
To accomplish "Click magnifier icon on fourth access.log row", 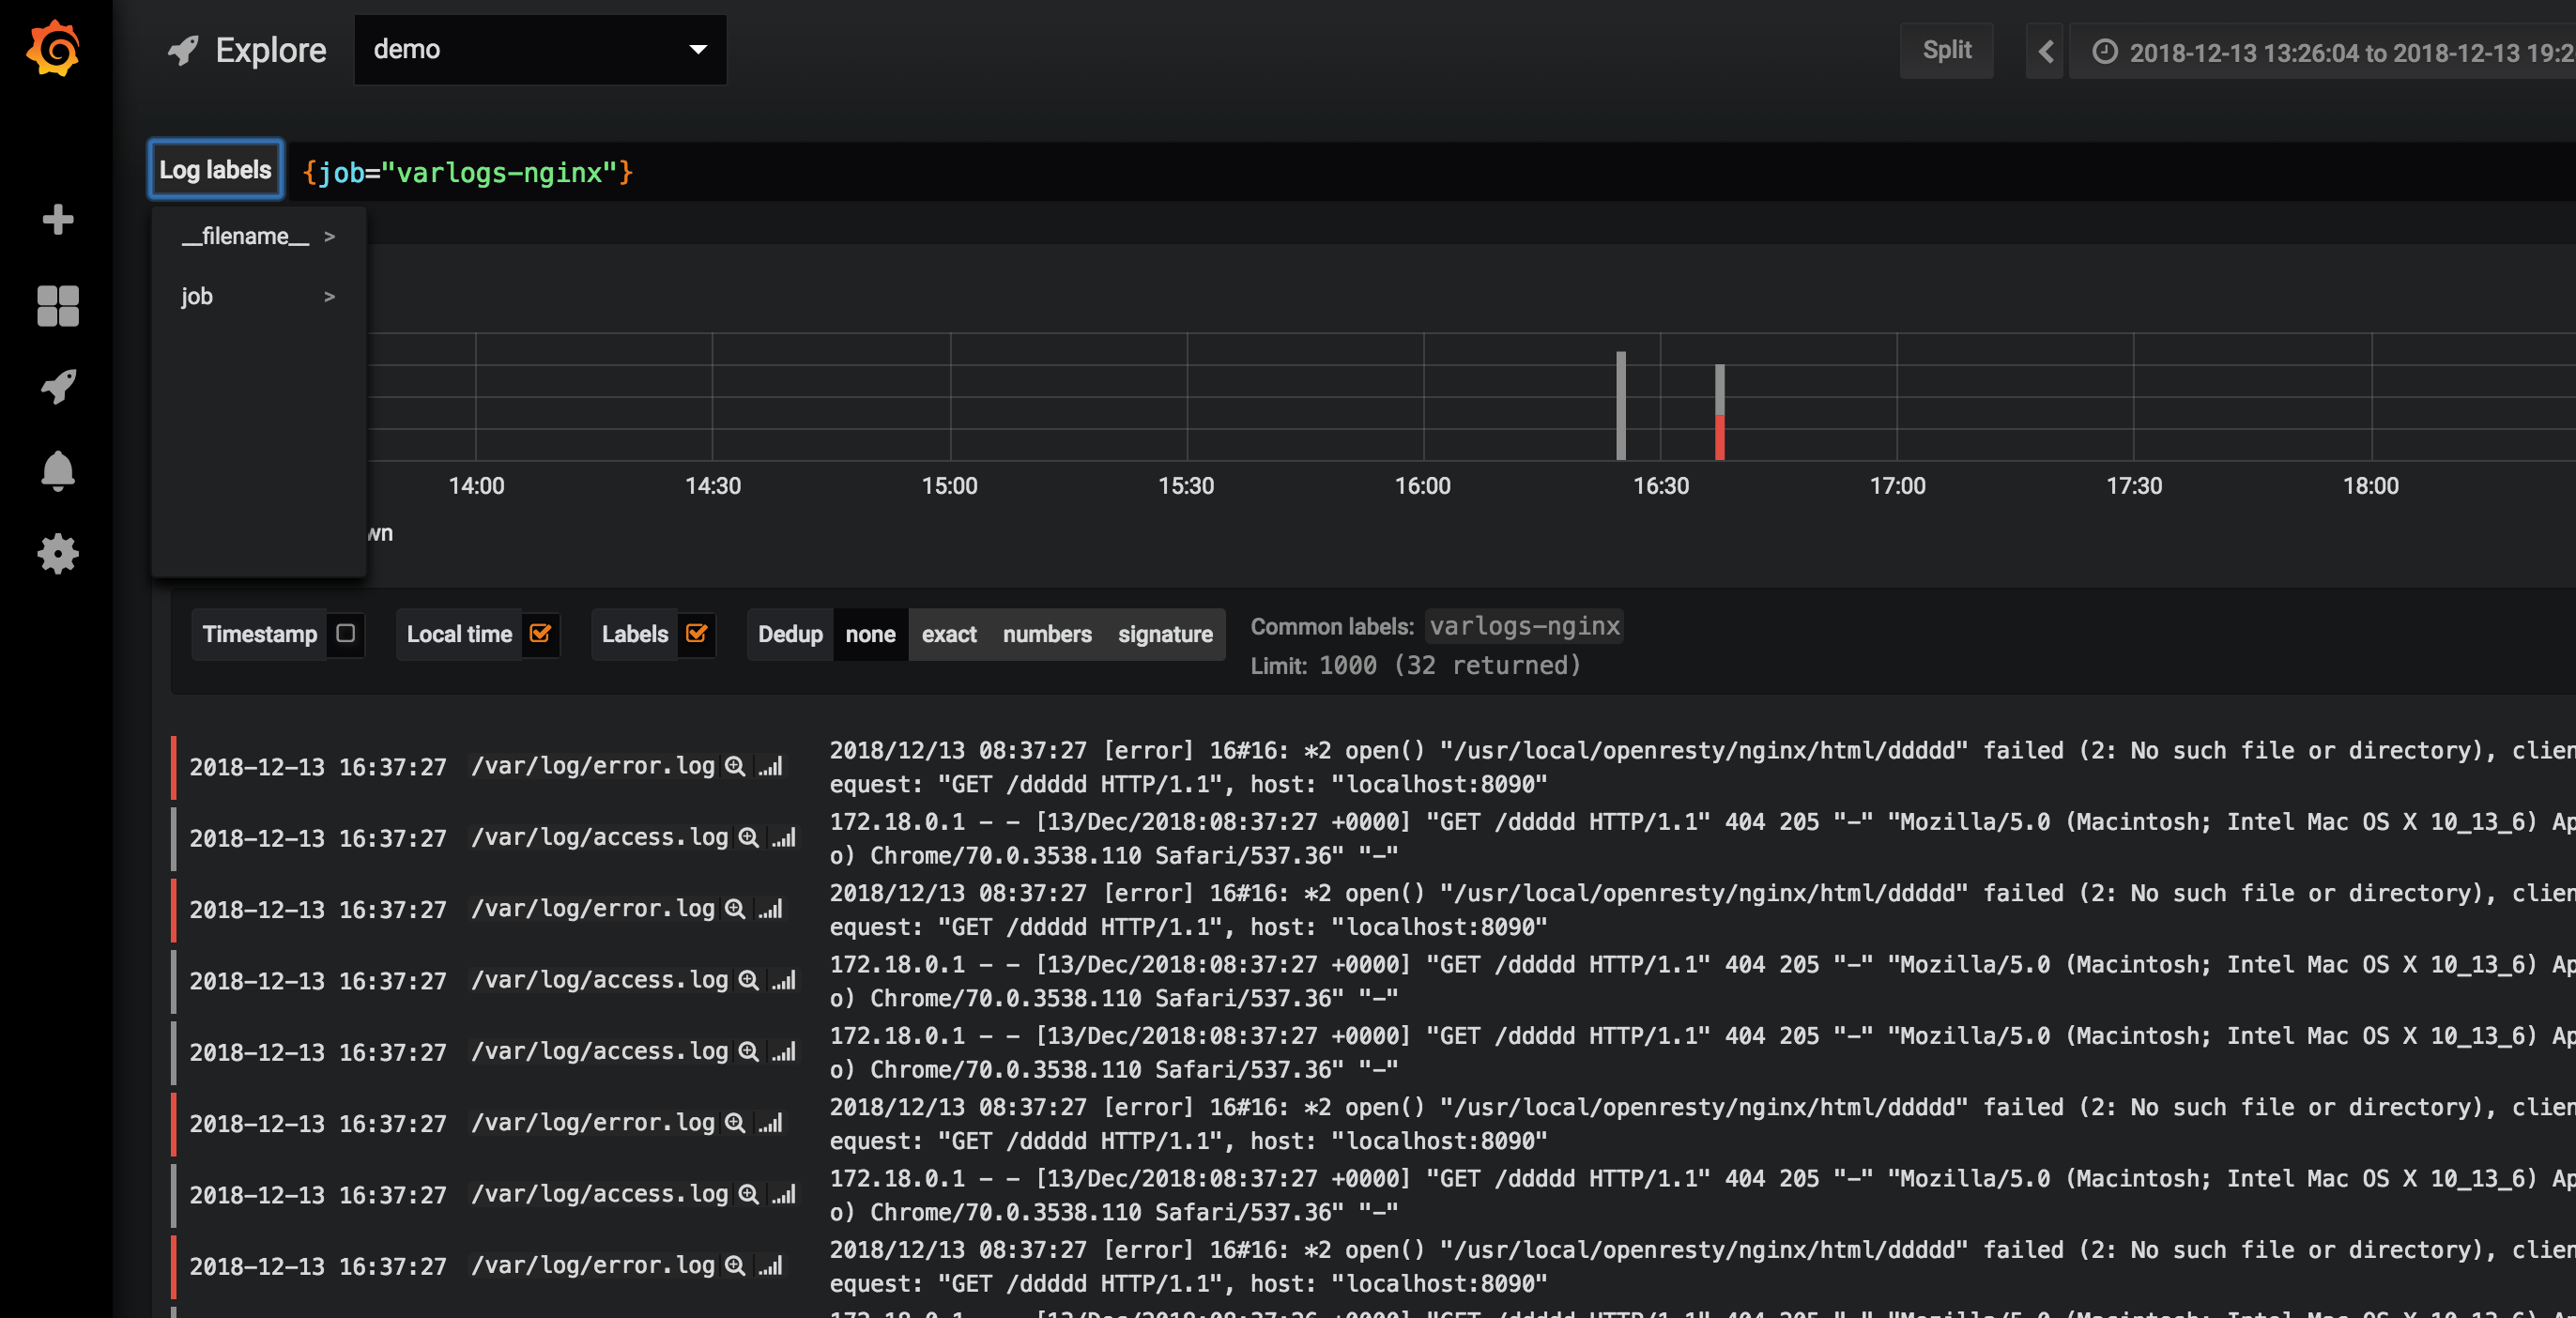I will click(748, 1194).
